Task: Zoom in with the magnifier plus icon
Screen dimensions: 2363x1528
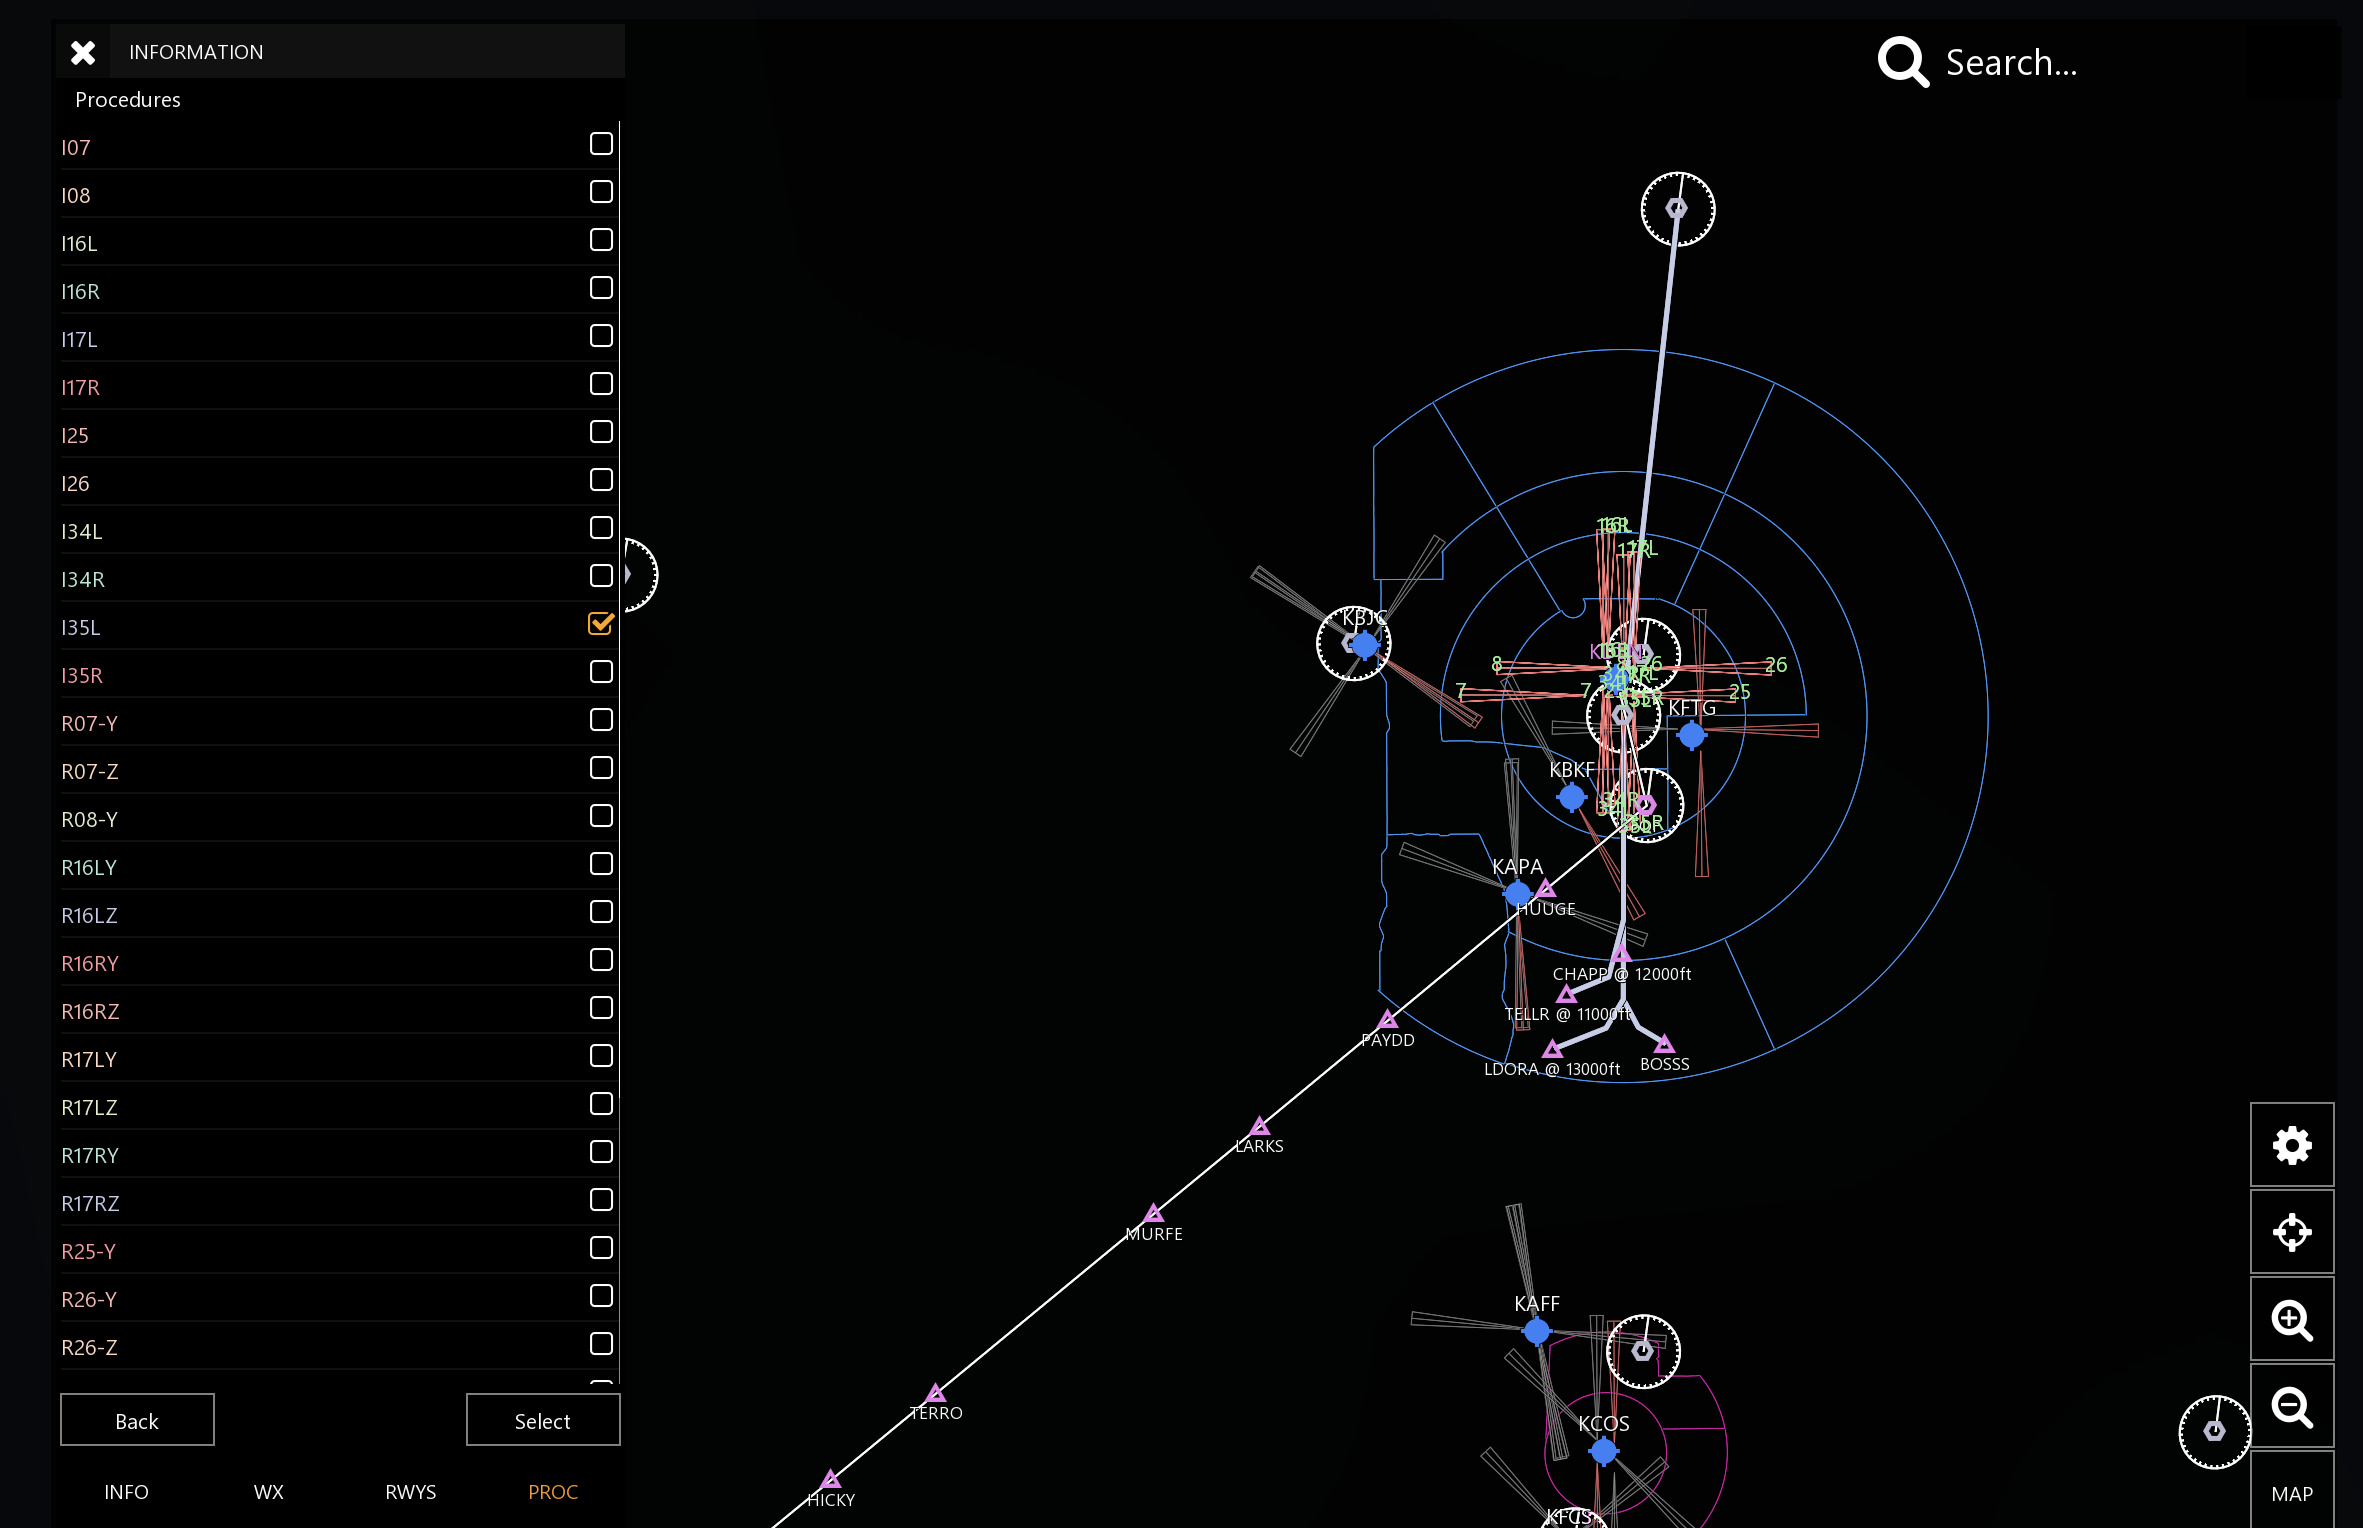Action: point(2291,1320)
